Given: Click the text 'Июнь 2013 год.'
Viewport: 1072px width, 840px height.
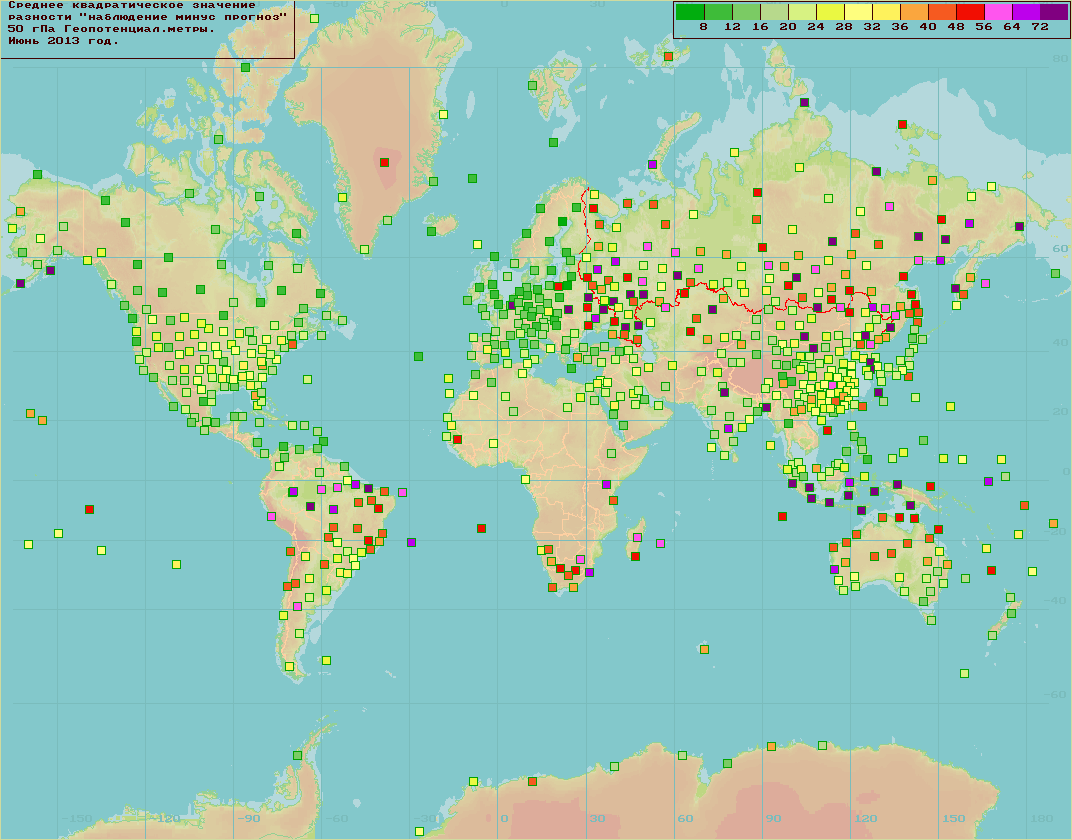Looking at the screenshot, I should click(64, 41).
